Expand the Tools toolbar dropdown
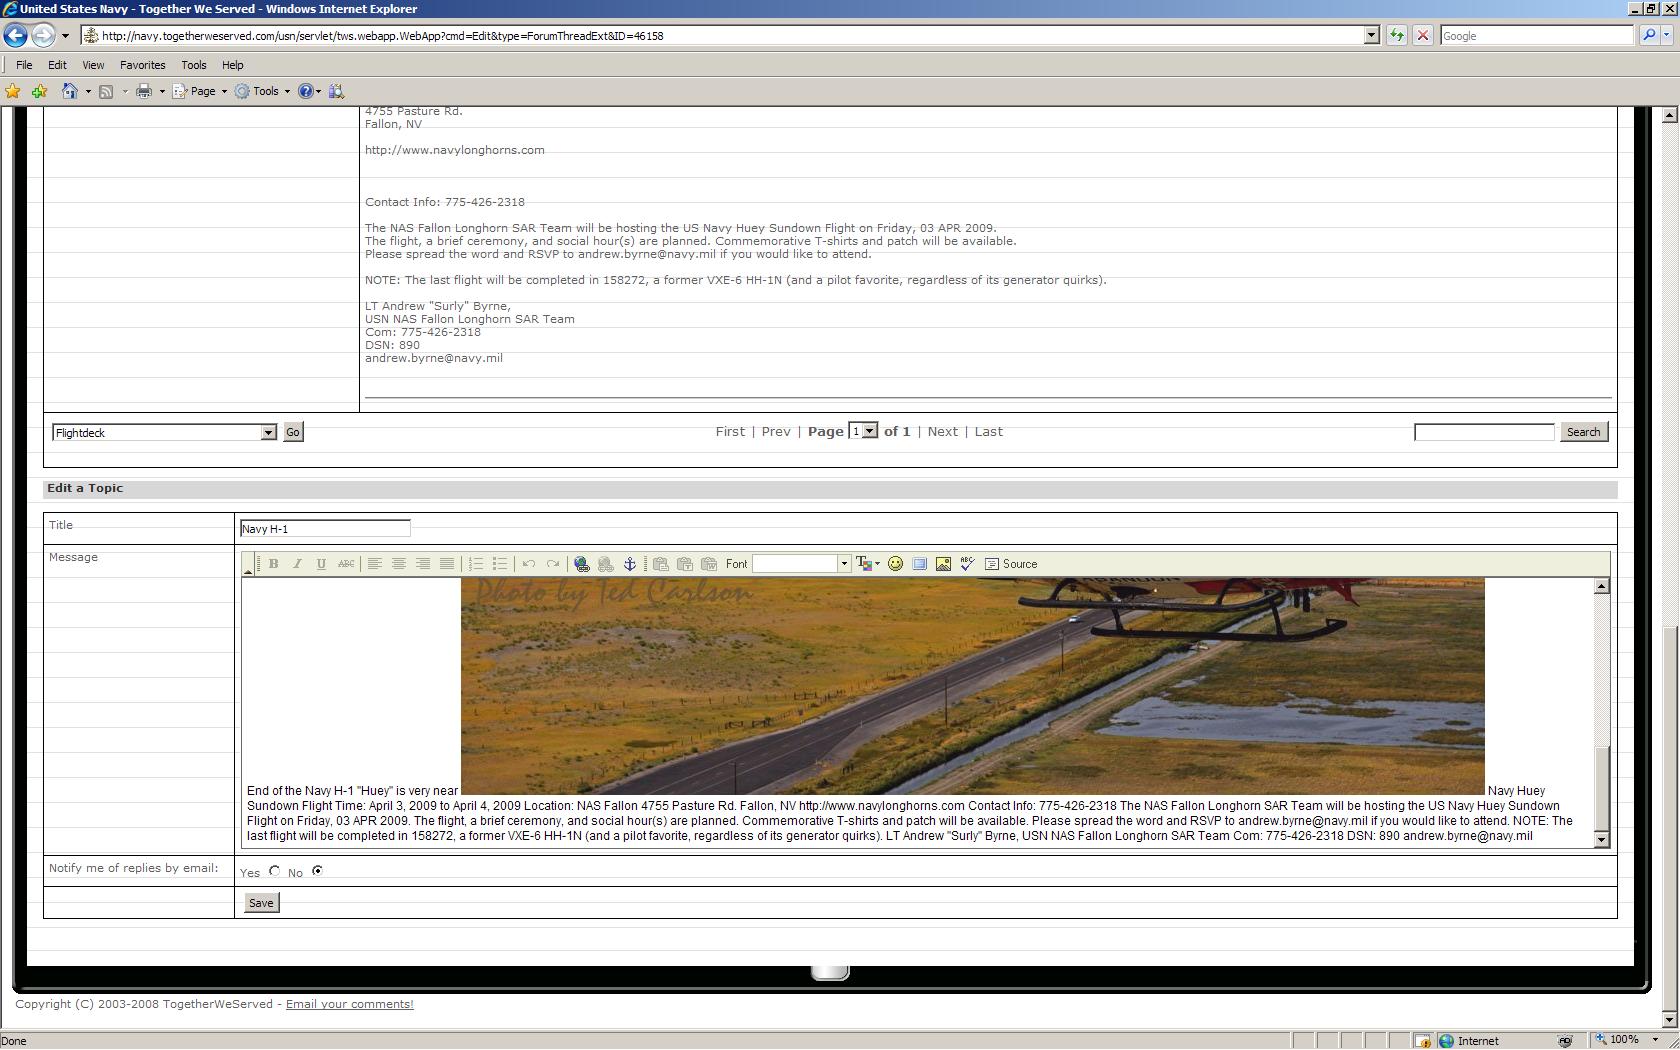The width and height of the screenshot is (1680, 1050). click(263, 91)
